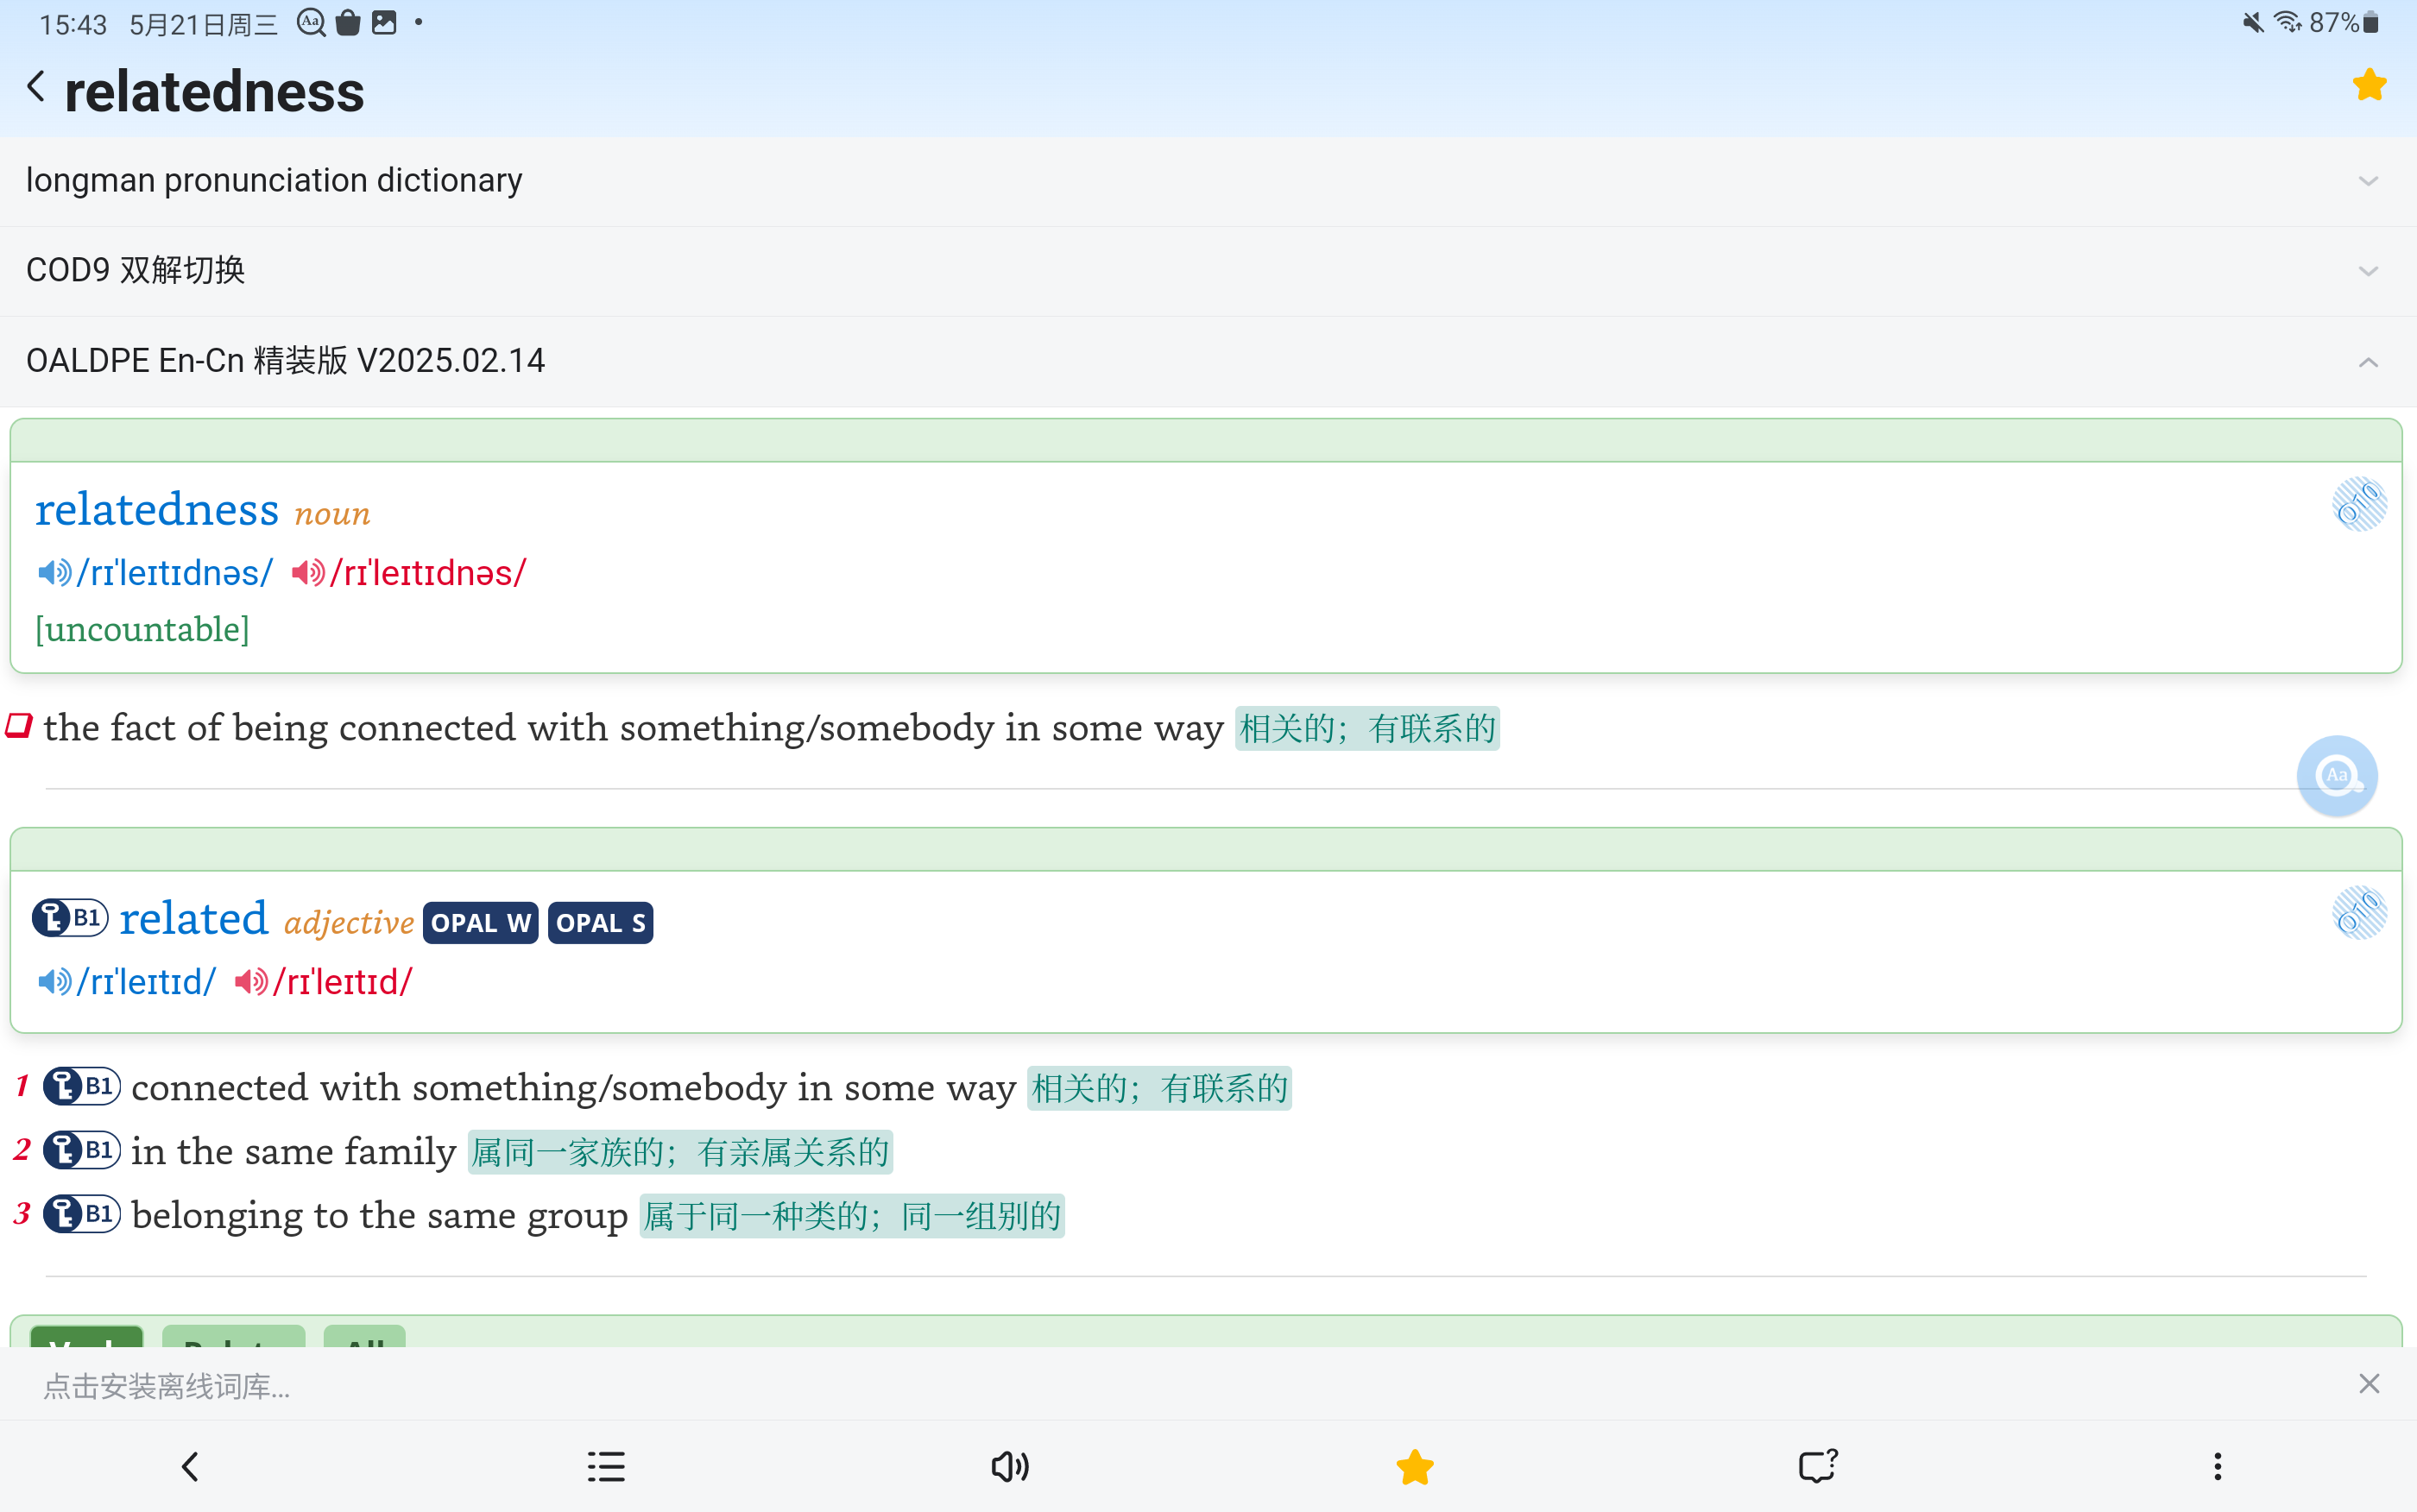Viewport: 2417px width, 1512px height.
Task: Tap the muted sound status icon
Action: tap(2252, 23)
